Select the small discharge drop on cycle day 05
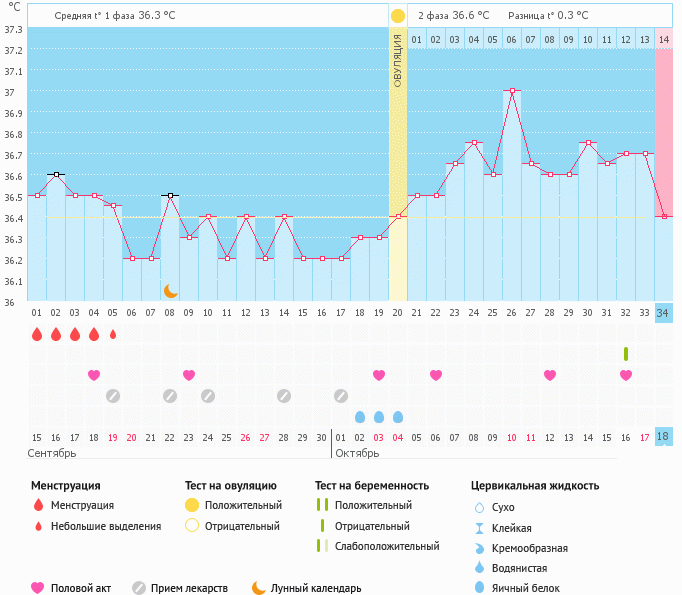Screen dimensions: 682x595 click(x=113, y=334)
